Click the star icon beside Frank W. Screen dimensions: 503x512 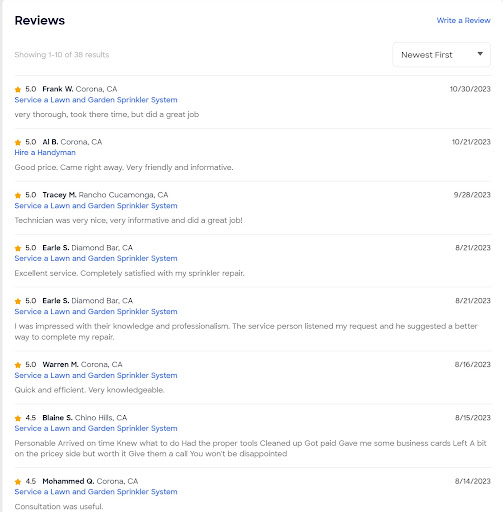18,89
